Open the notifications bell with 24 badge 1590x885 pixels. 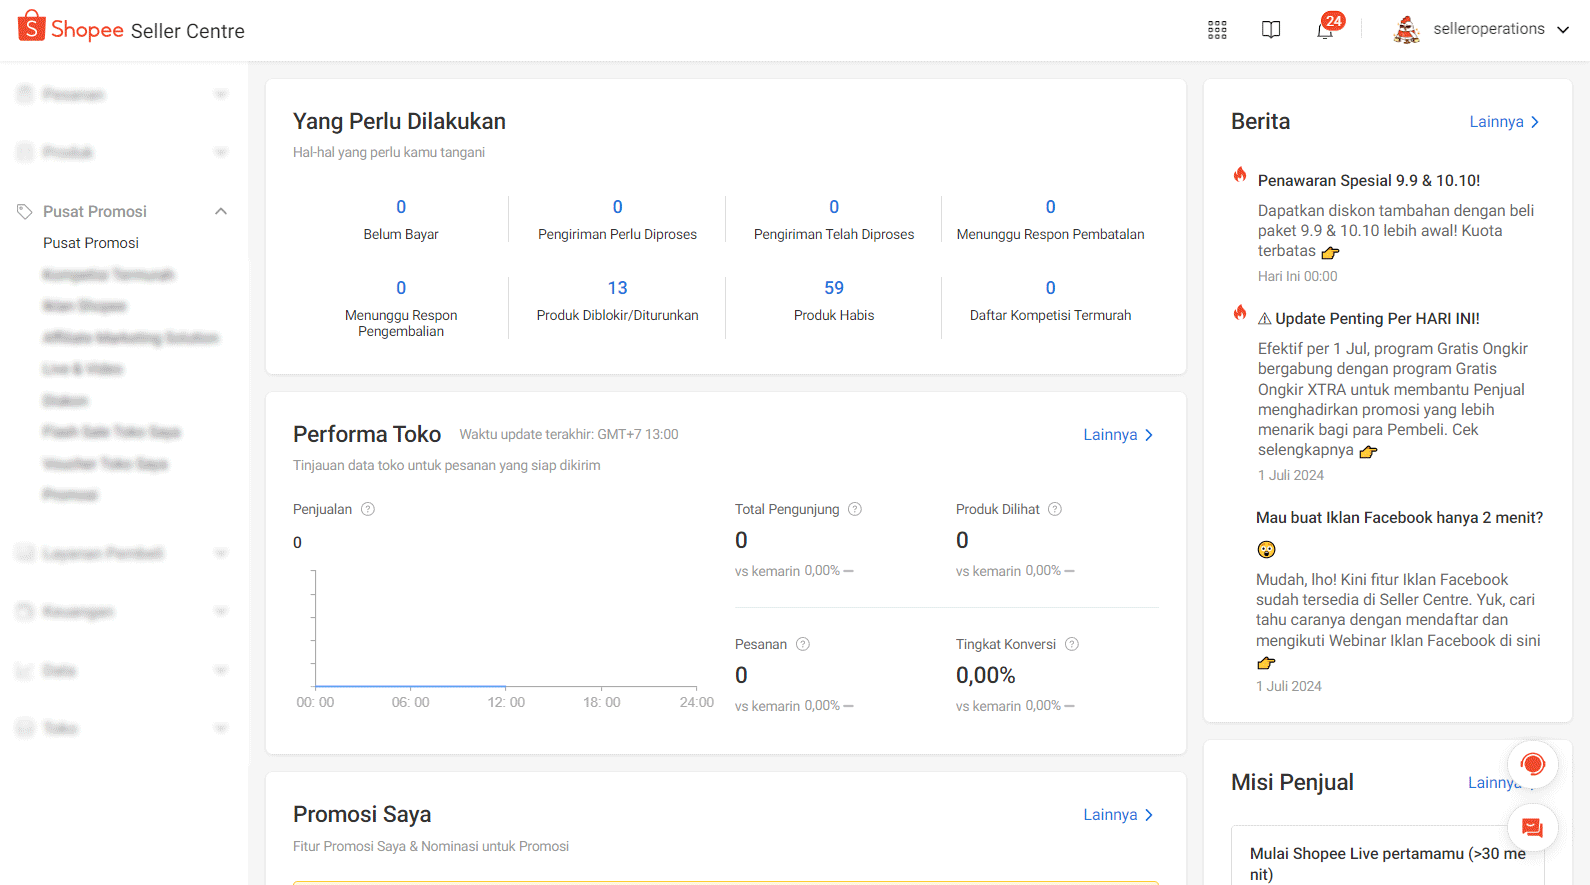(x=1325, y=30)
